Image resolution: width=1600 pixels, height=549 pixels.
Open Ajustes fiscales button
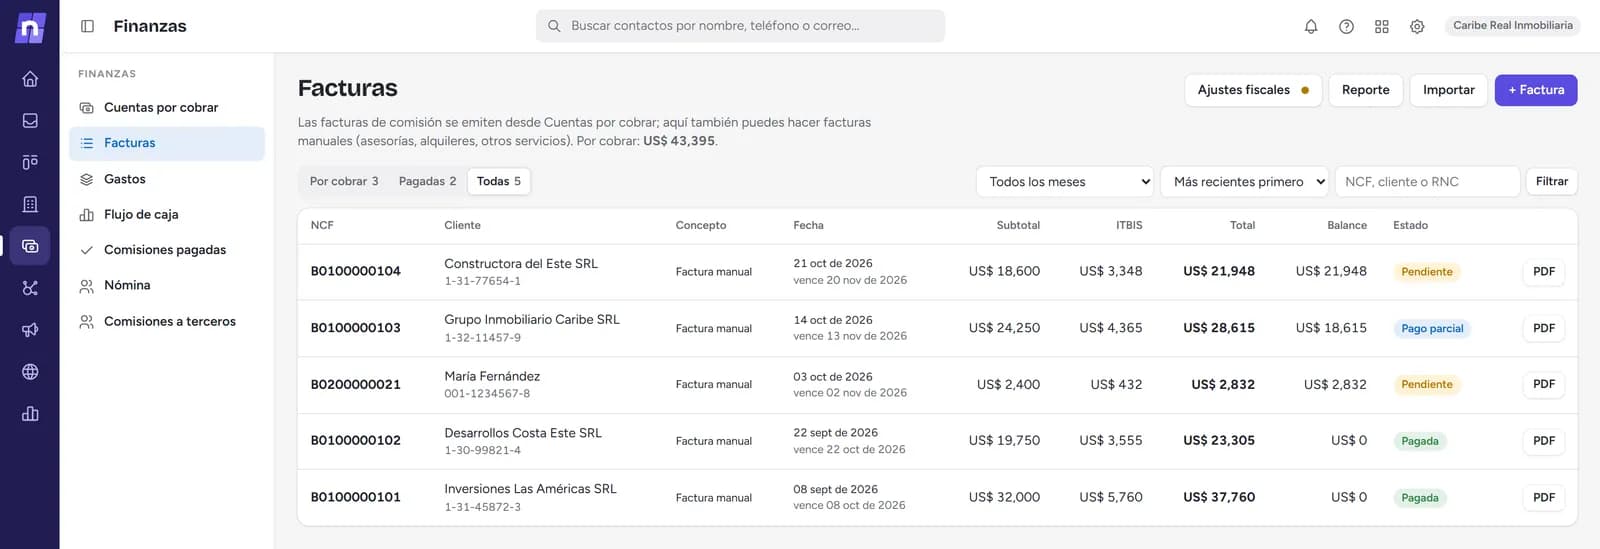point(1253,90)
